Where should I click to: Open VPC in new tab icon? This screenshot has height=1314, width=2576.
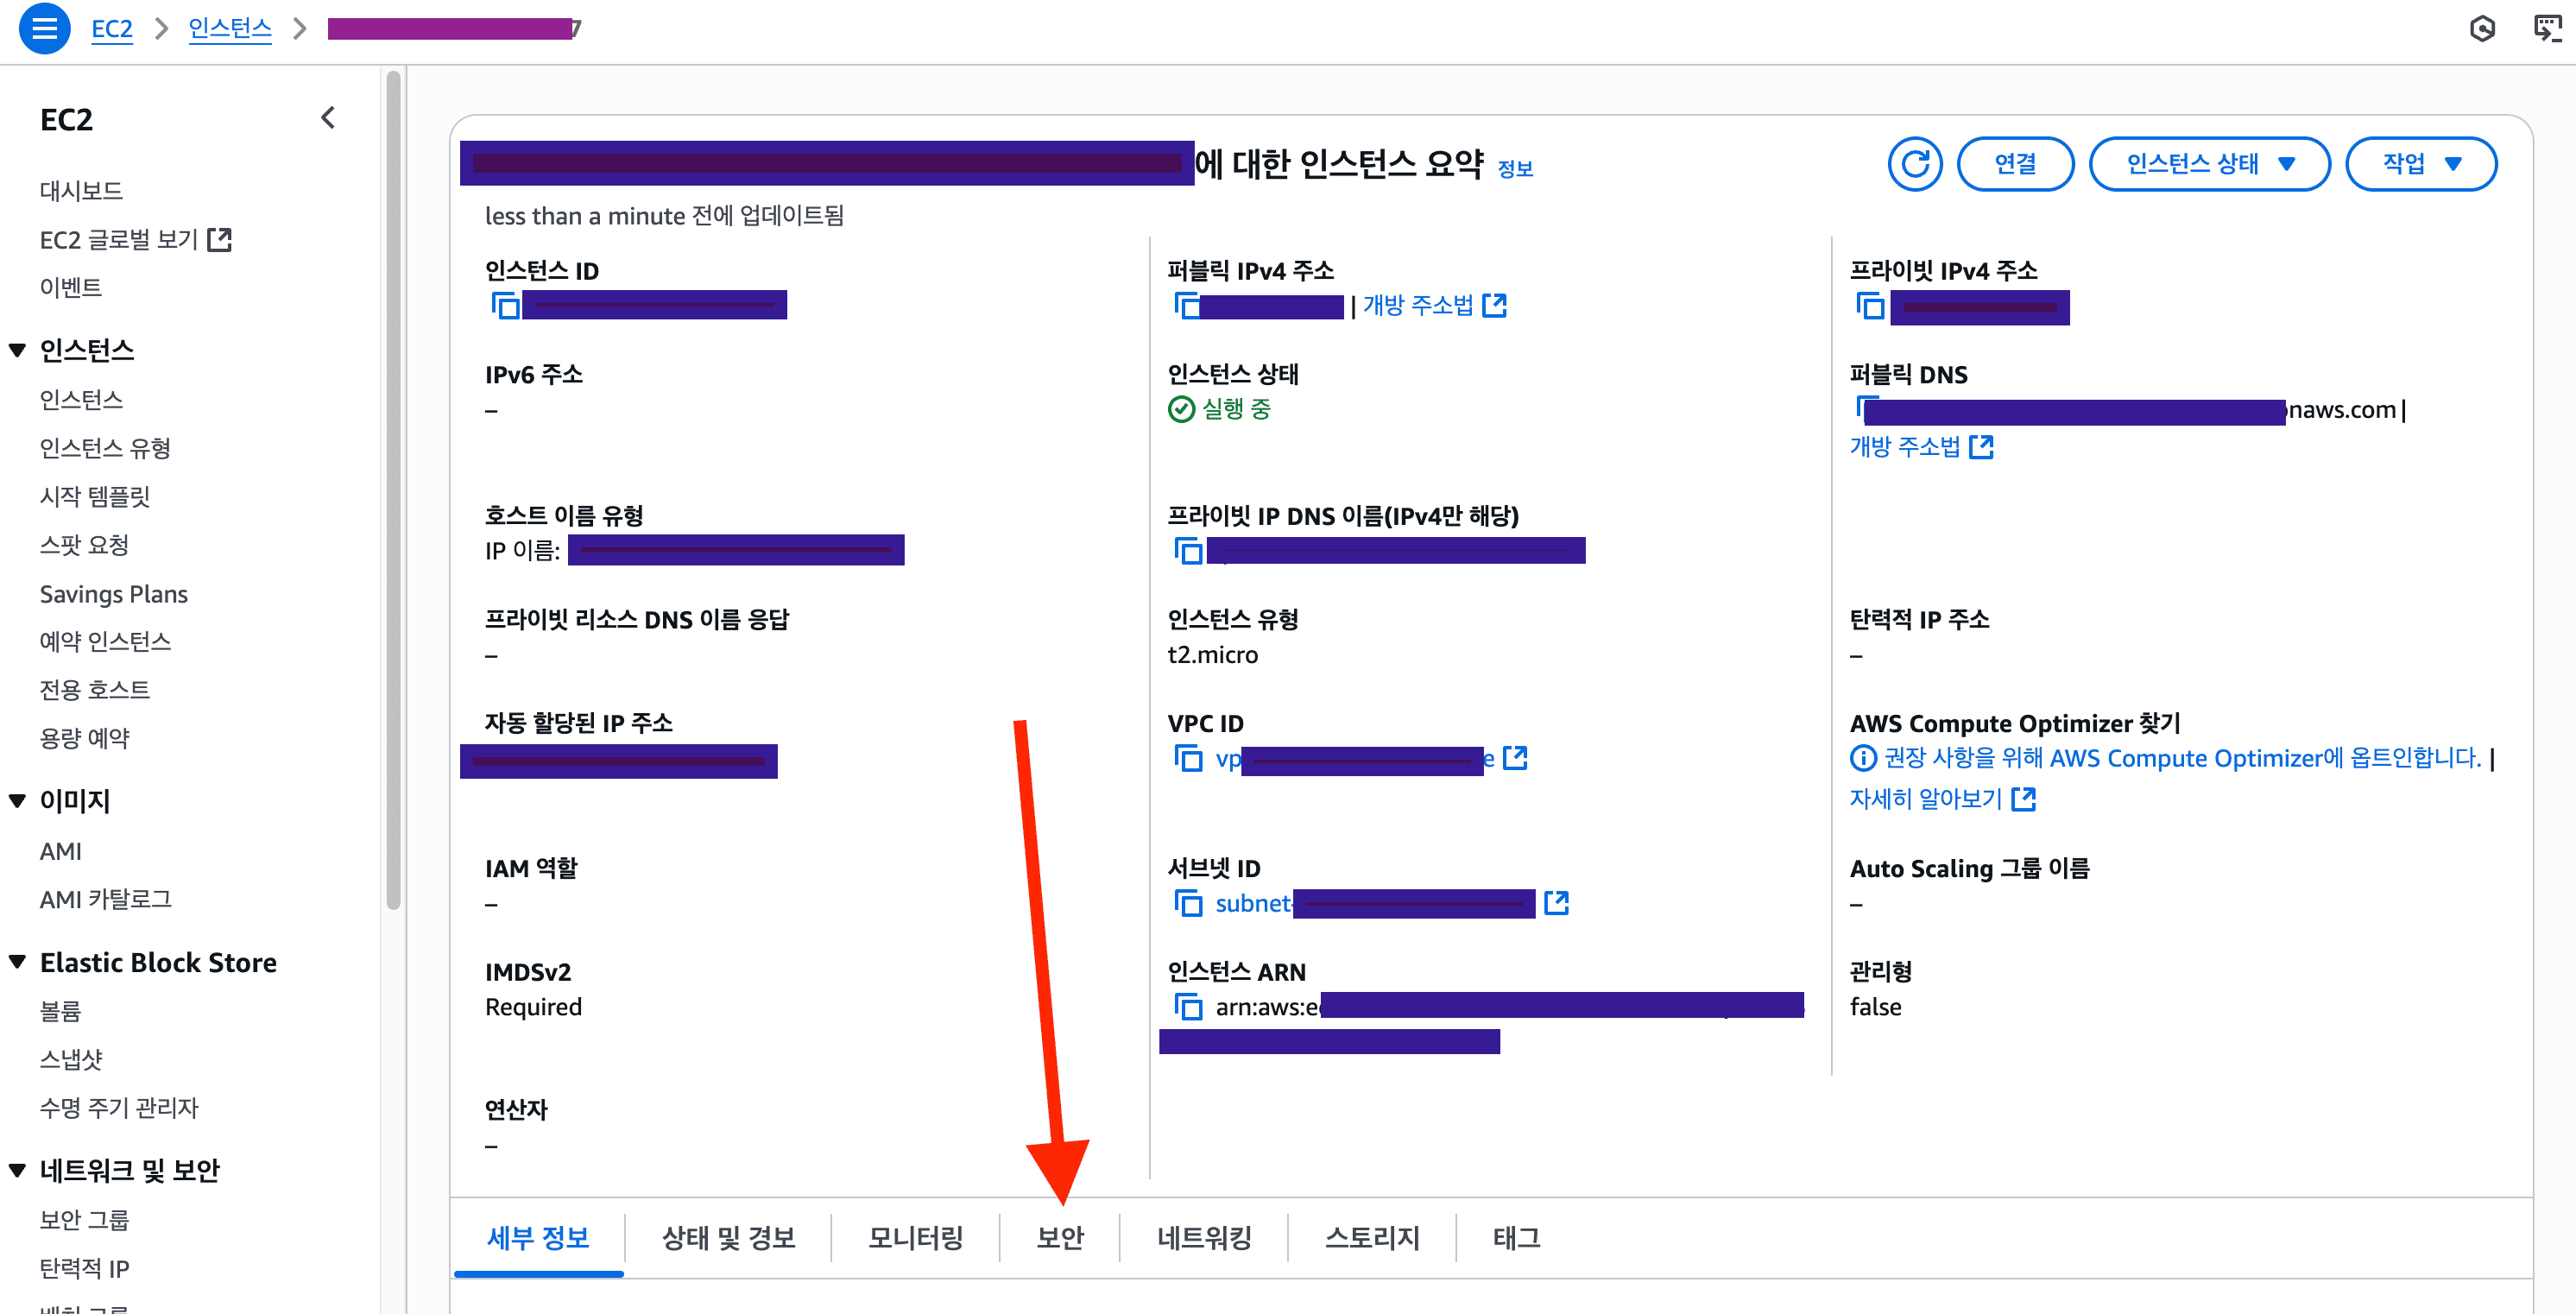1516,758
